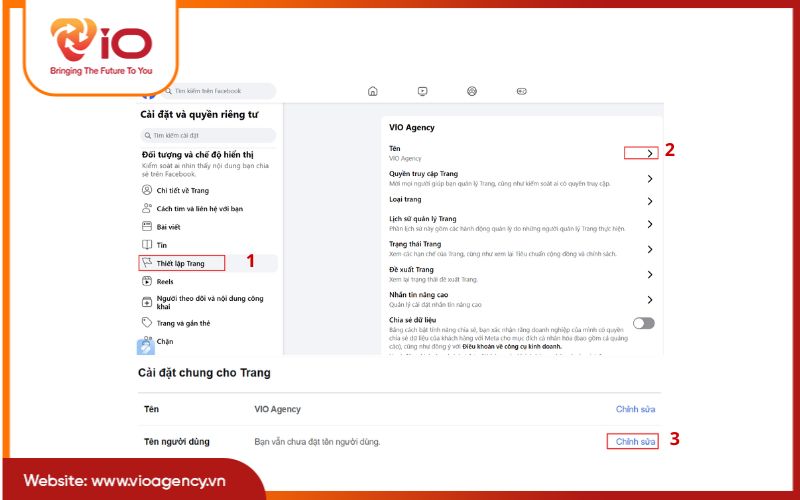Click the Cách tìm và liên hệ icon
Screen dimensions: 800x500
(x=147, y=208)
